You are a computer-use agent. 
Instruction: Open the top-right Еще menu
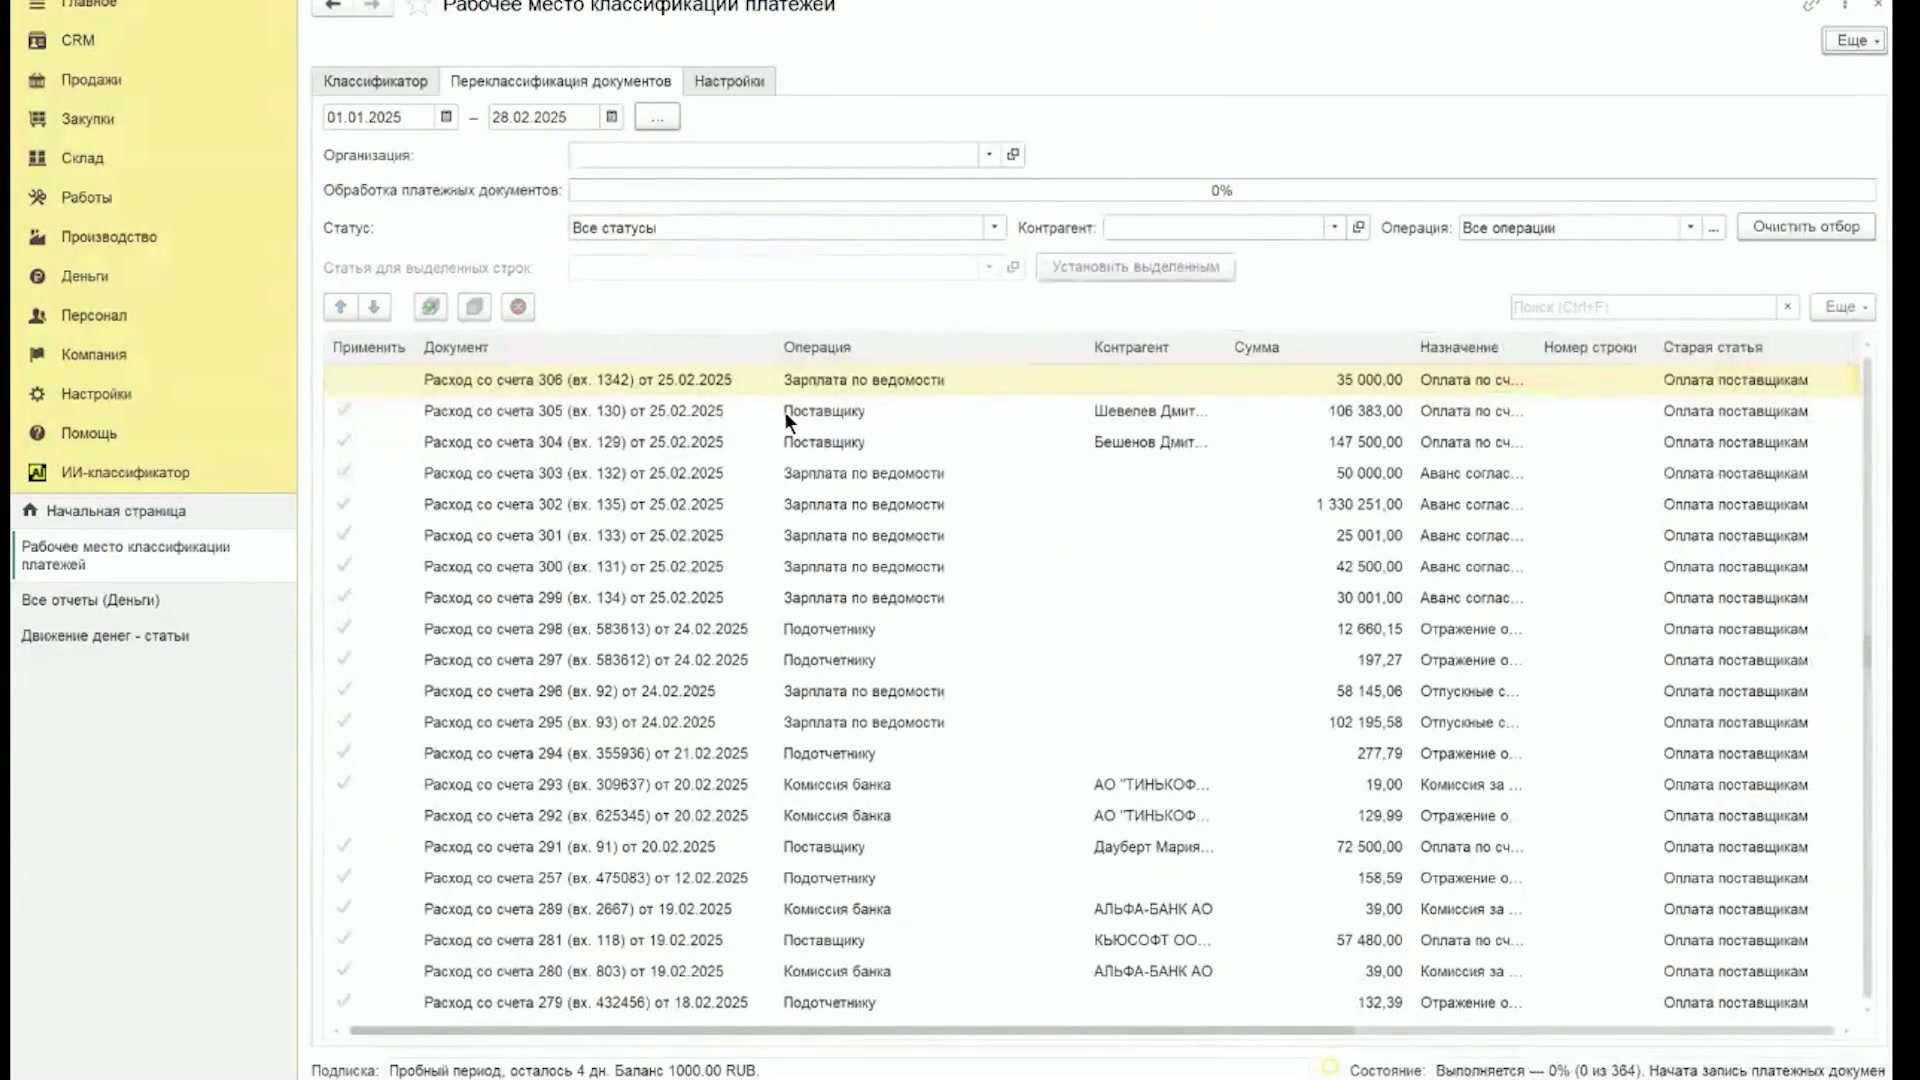pyautogui.click(x=1854, y=41)
